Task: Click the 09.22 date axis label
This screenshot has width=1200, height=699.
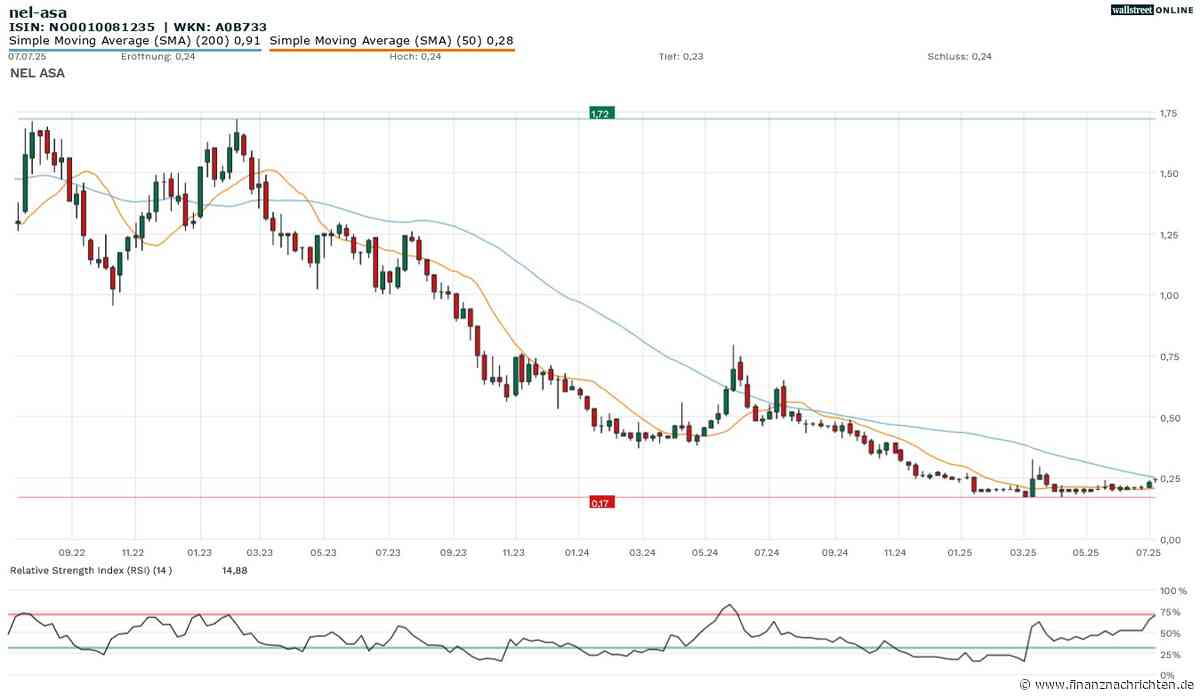Action: point(72,552)
